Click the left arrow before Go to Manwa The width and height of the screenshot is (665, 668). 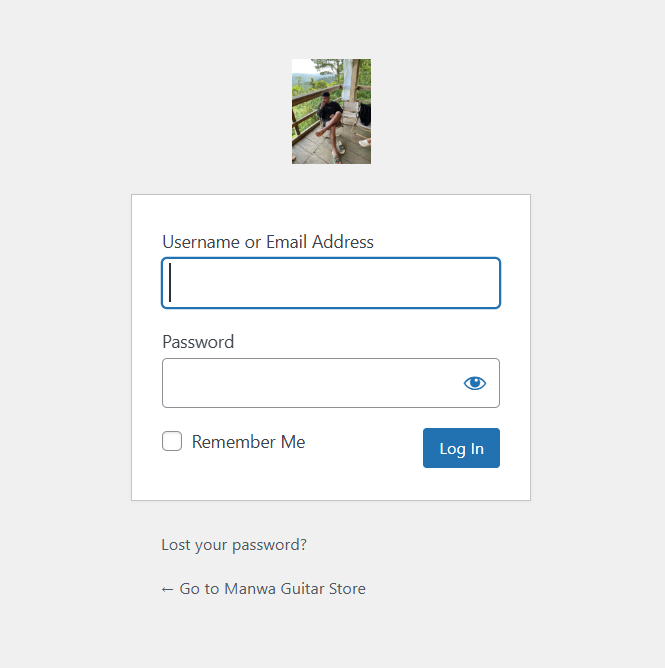pos(168,589)
